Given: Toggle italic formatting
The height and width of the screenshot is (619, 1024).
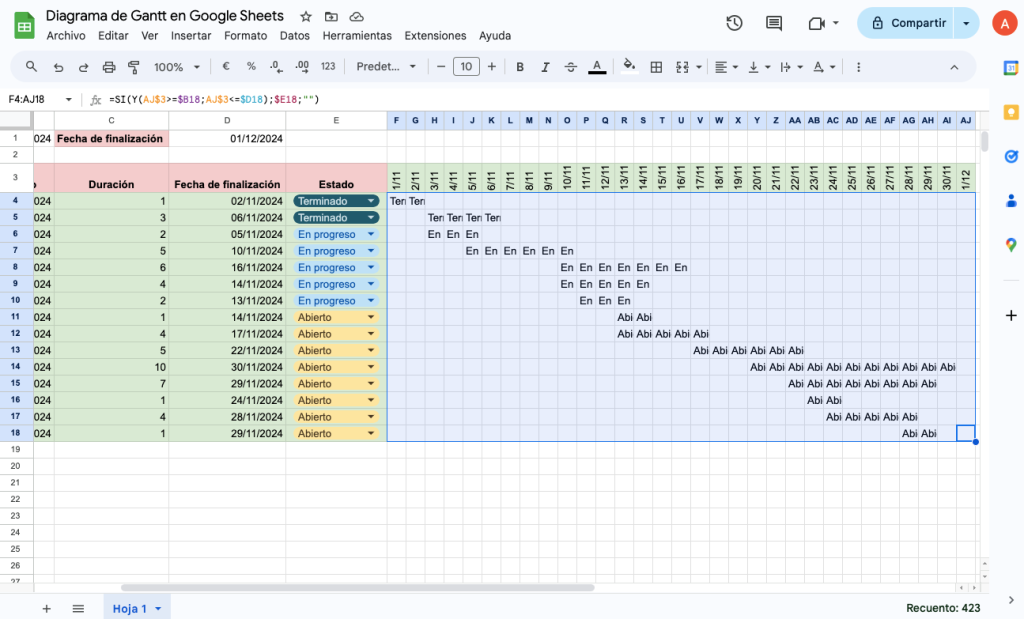Looking at the screenshot, I should point(544,66).
